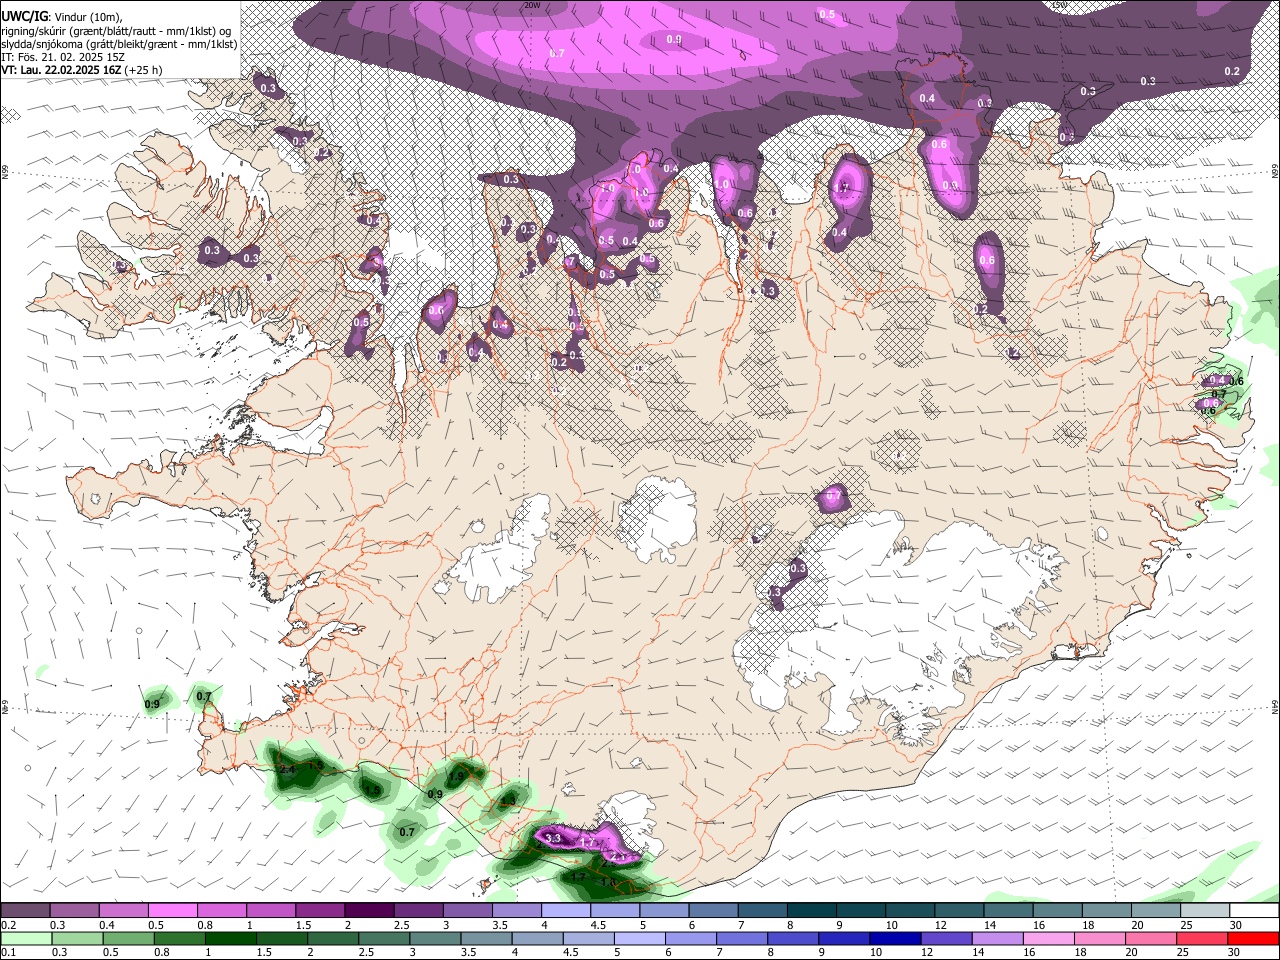Click the '(+25 h)' forecast offset text
The width and height of the screenshot is (1280, 960).
coord(144,70)
